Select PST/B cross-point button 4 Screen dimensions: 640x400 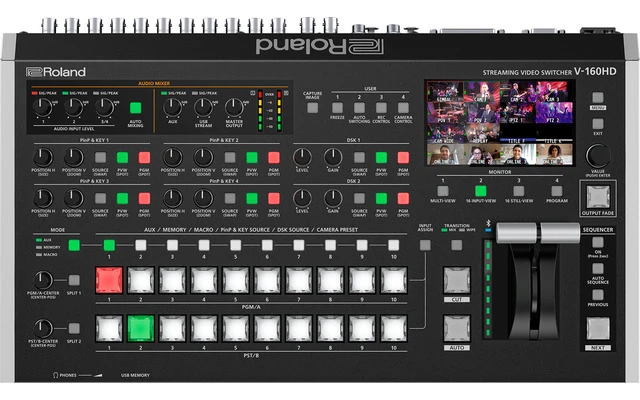pos(204,329)
